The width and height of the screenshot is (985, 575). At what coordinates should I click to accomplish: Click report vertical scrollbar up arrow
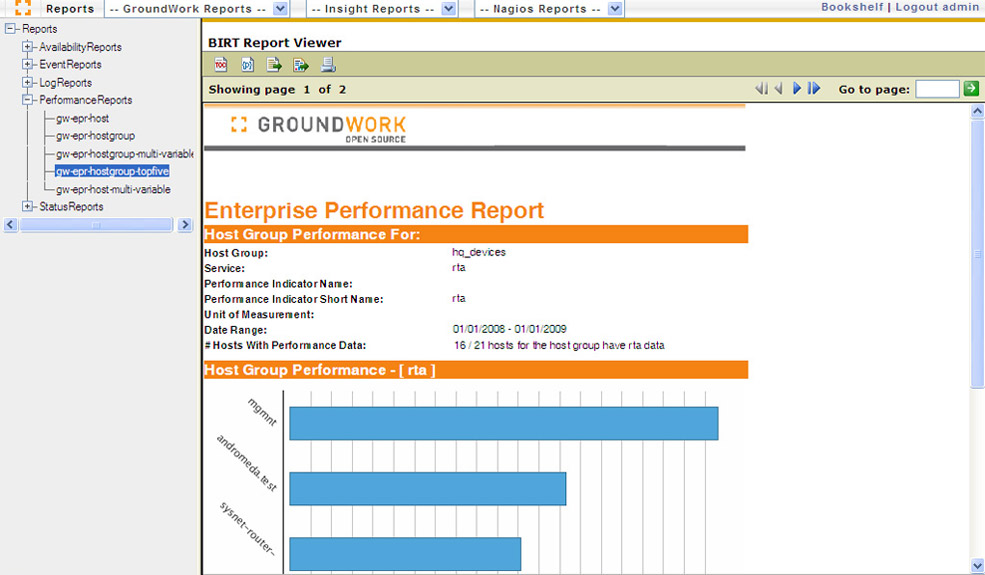coord(977,111)
